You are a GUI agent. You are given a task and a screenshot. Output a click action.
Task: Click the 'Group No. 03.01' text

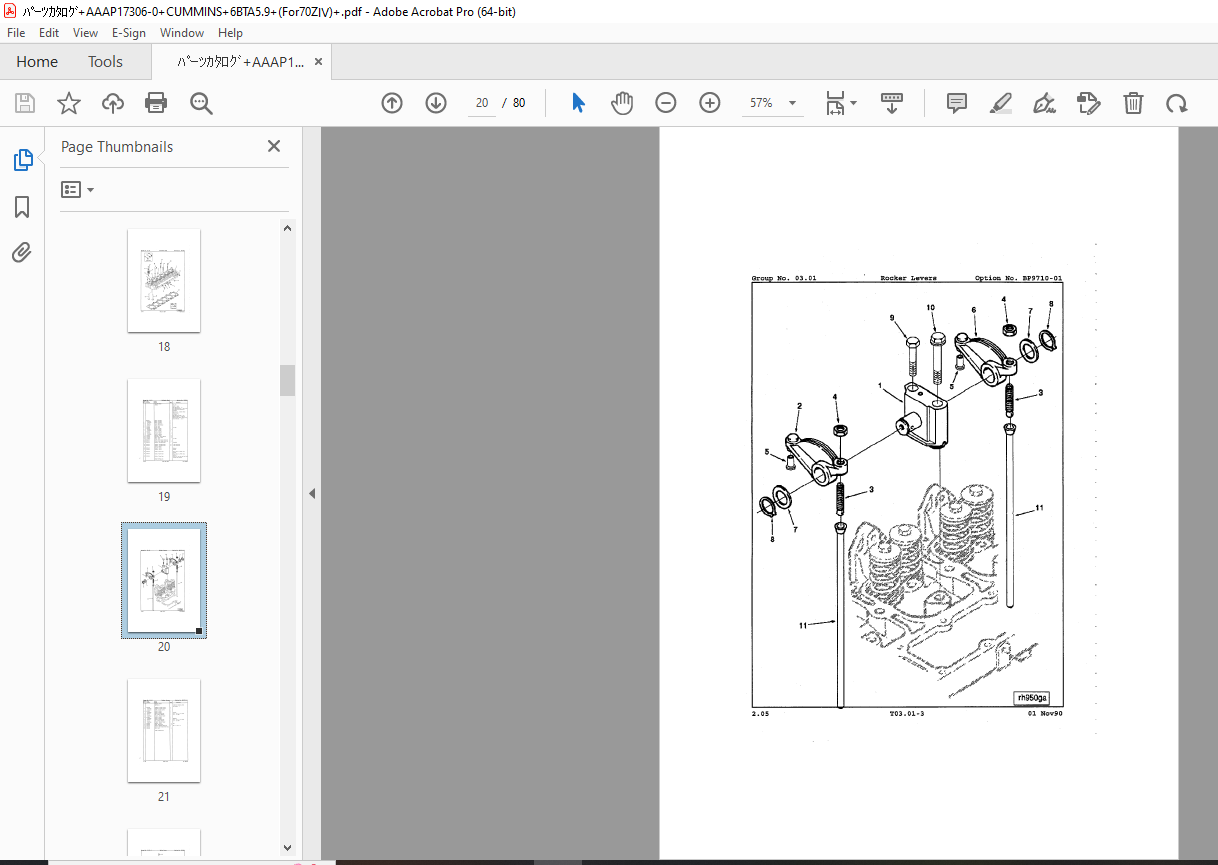784,278
